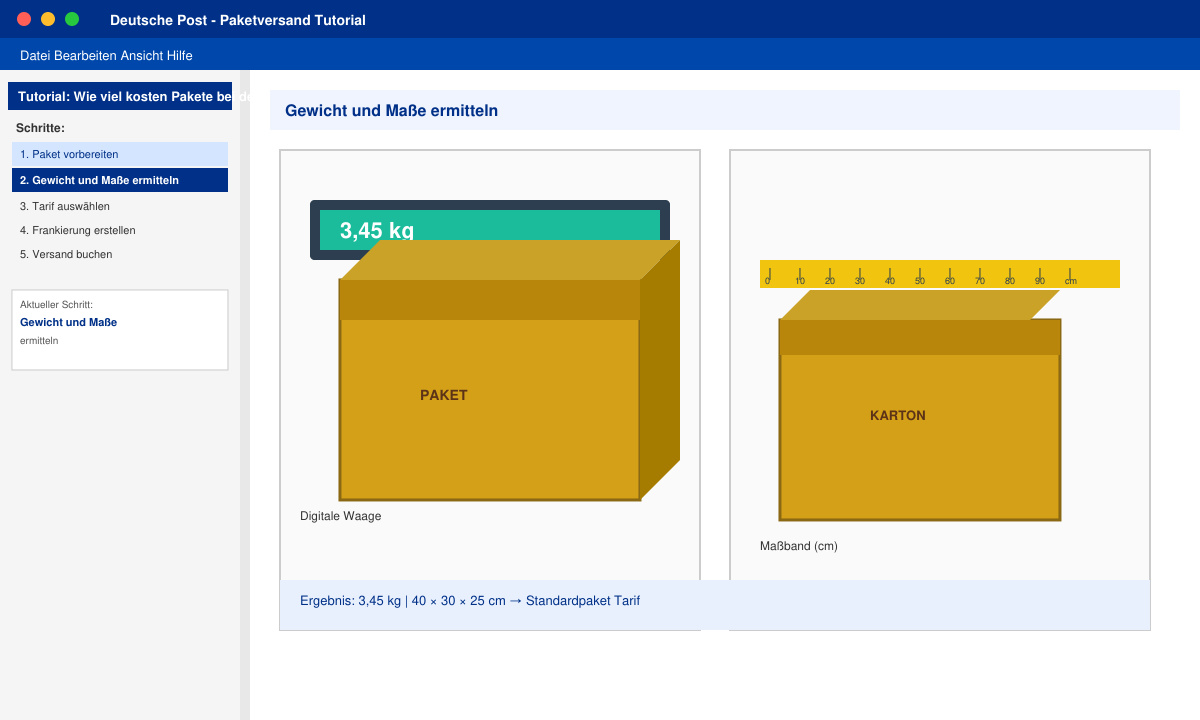This screenshot has height=720, width=1200.
Task: Close the window with the red button
Action: tap(24, 19)
